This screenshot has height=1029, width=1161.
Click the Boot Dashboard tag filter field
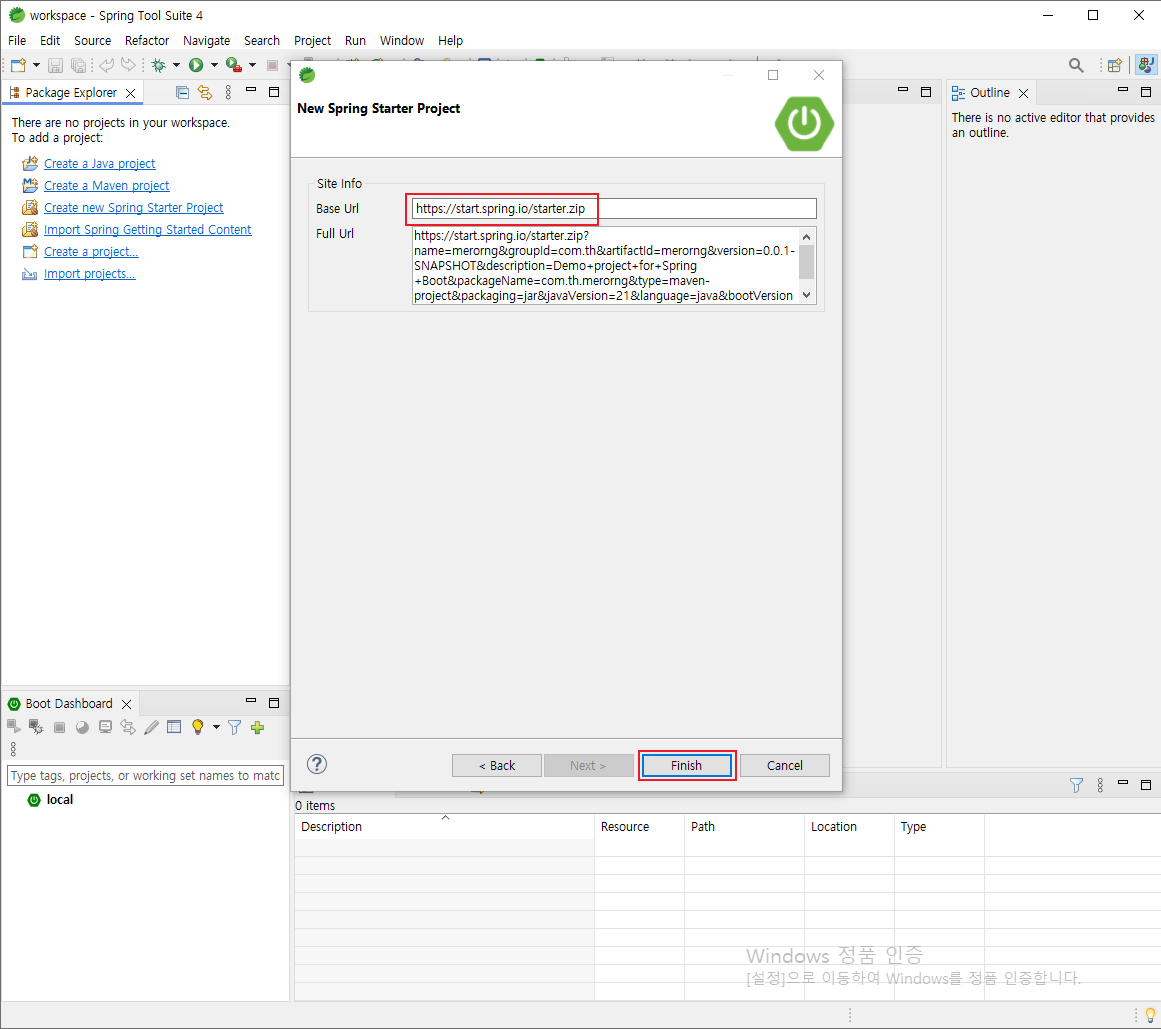click(146, 775)
